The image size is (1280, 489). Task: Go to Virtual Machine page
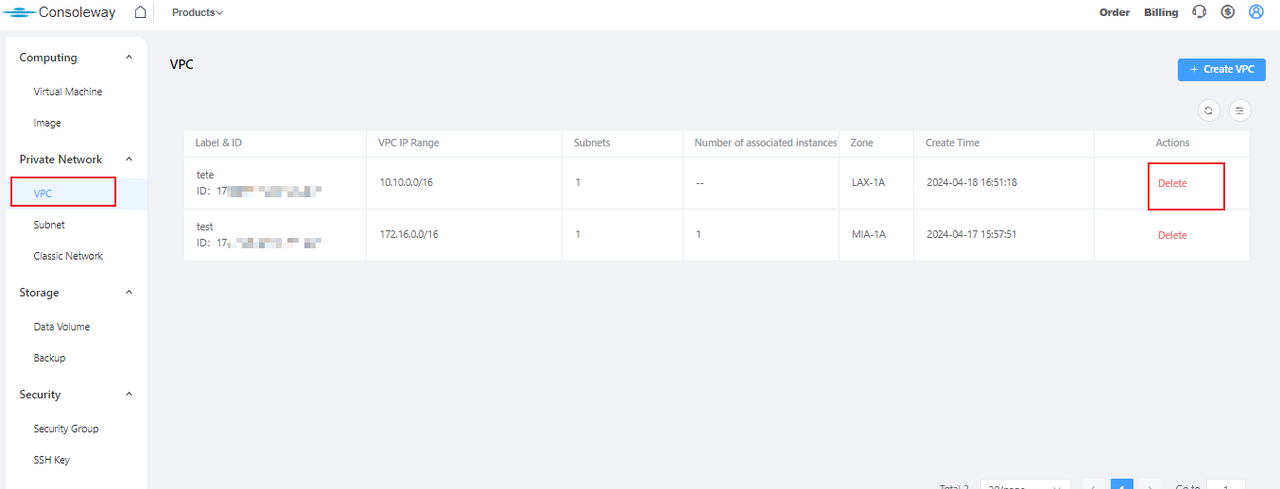click(x=68, y=92)
